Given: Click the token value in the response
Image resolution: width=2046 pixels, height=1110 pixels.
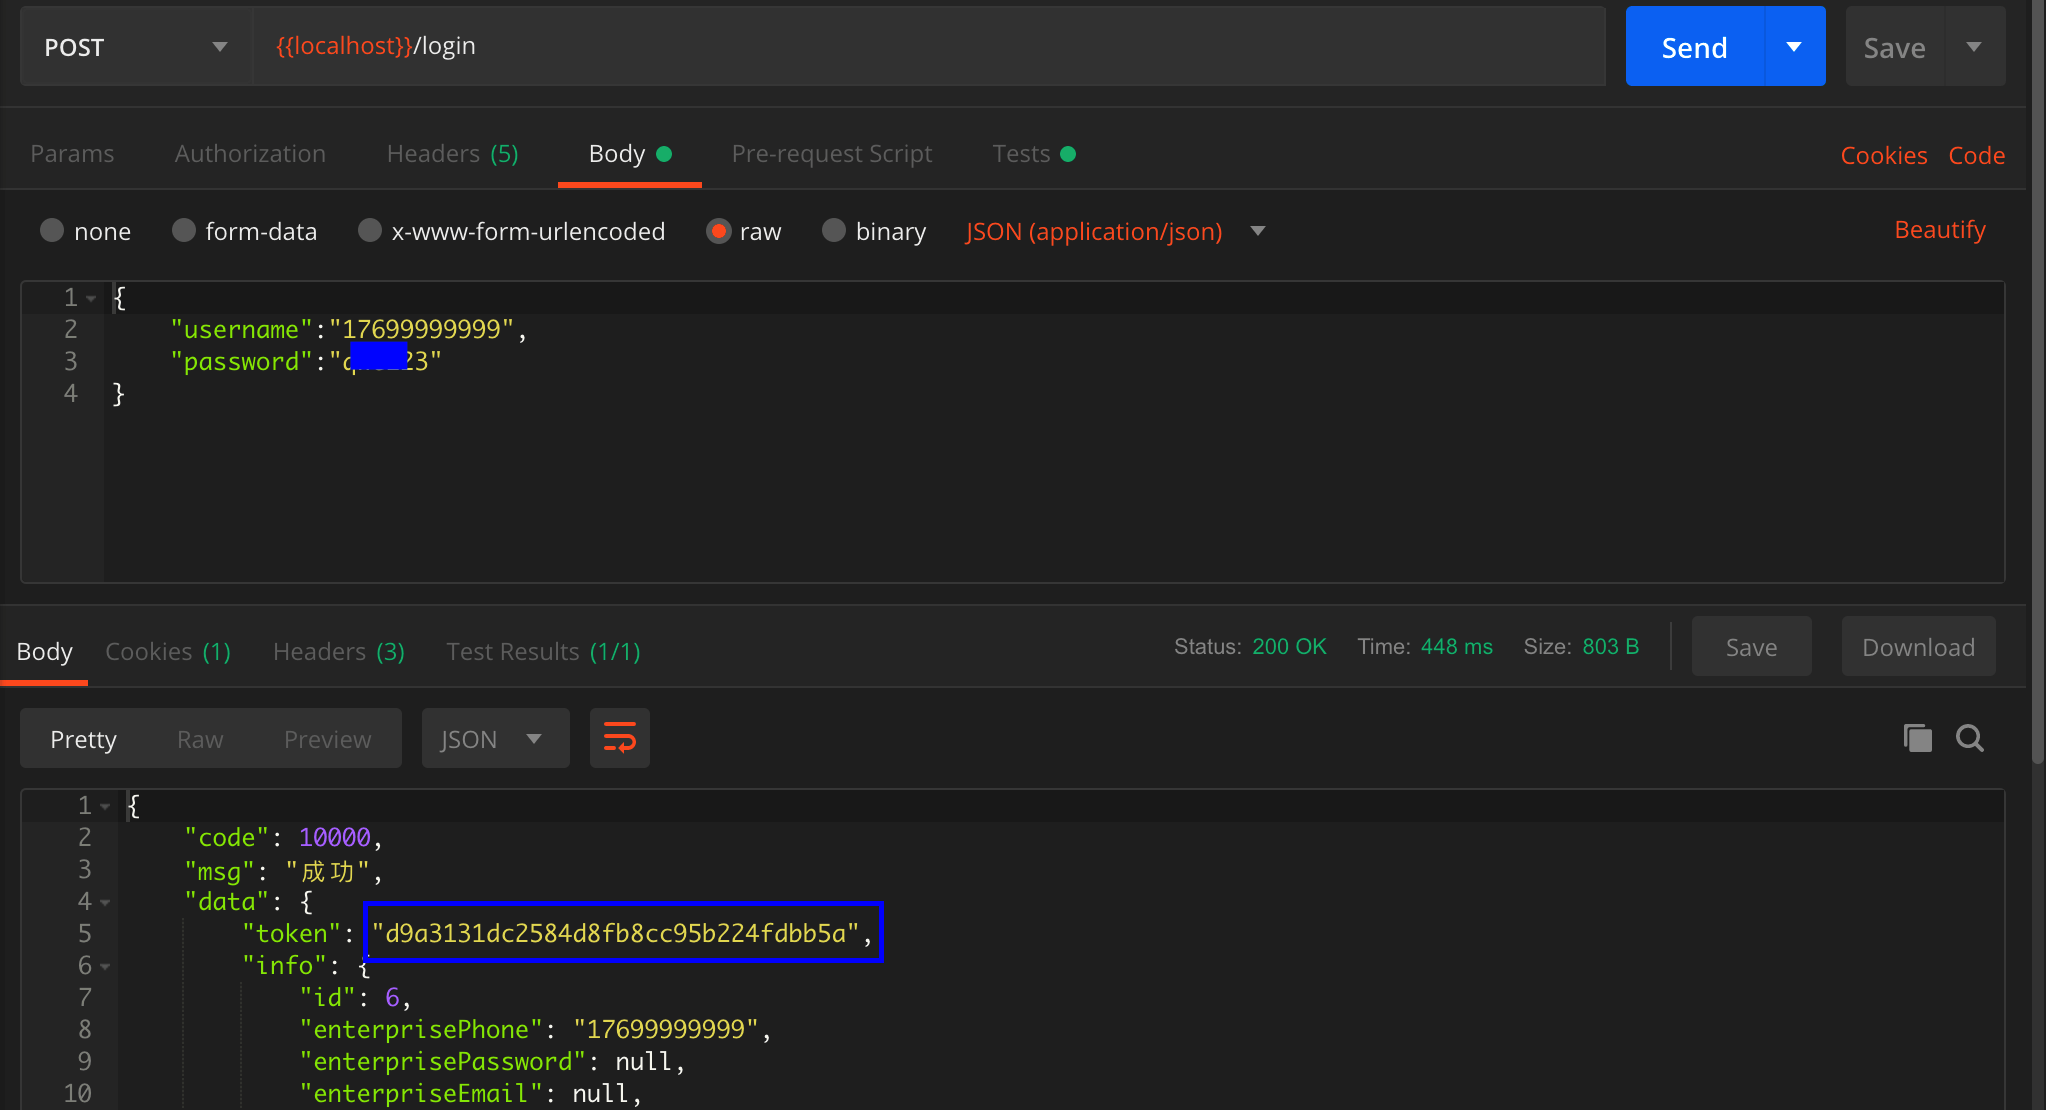Looking at the screenshot, I should pyautogui.click(x=616, y=933).
